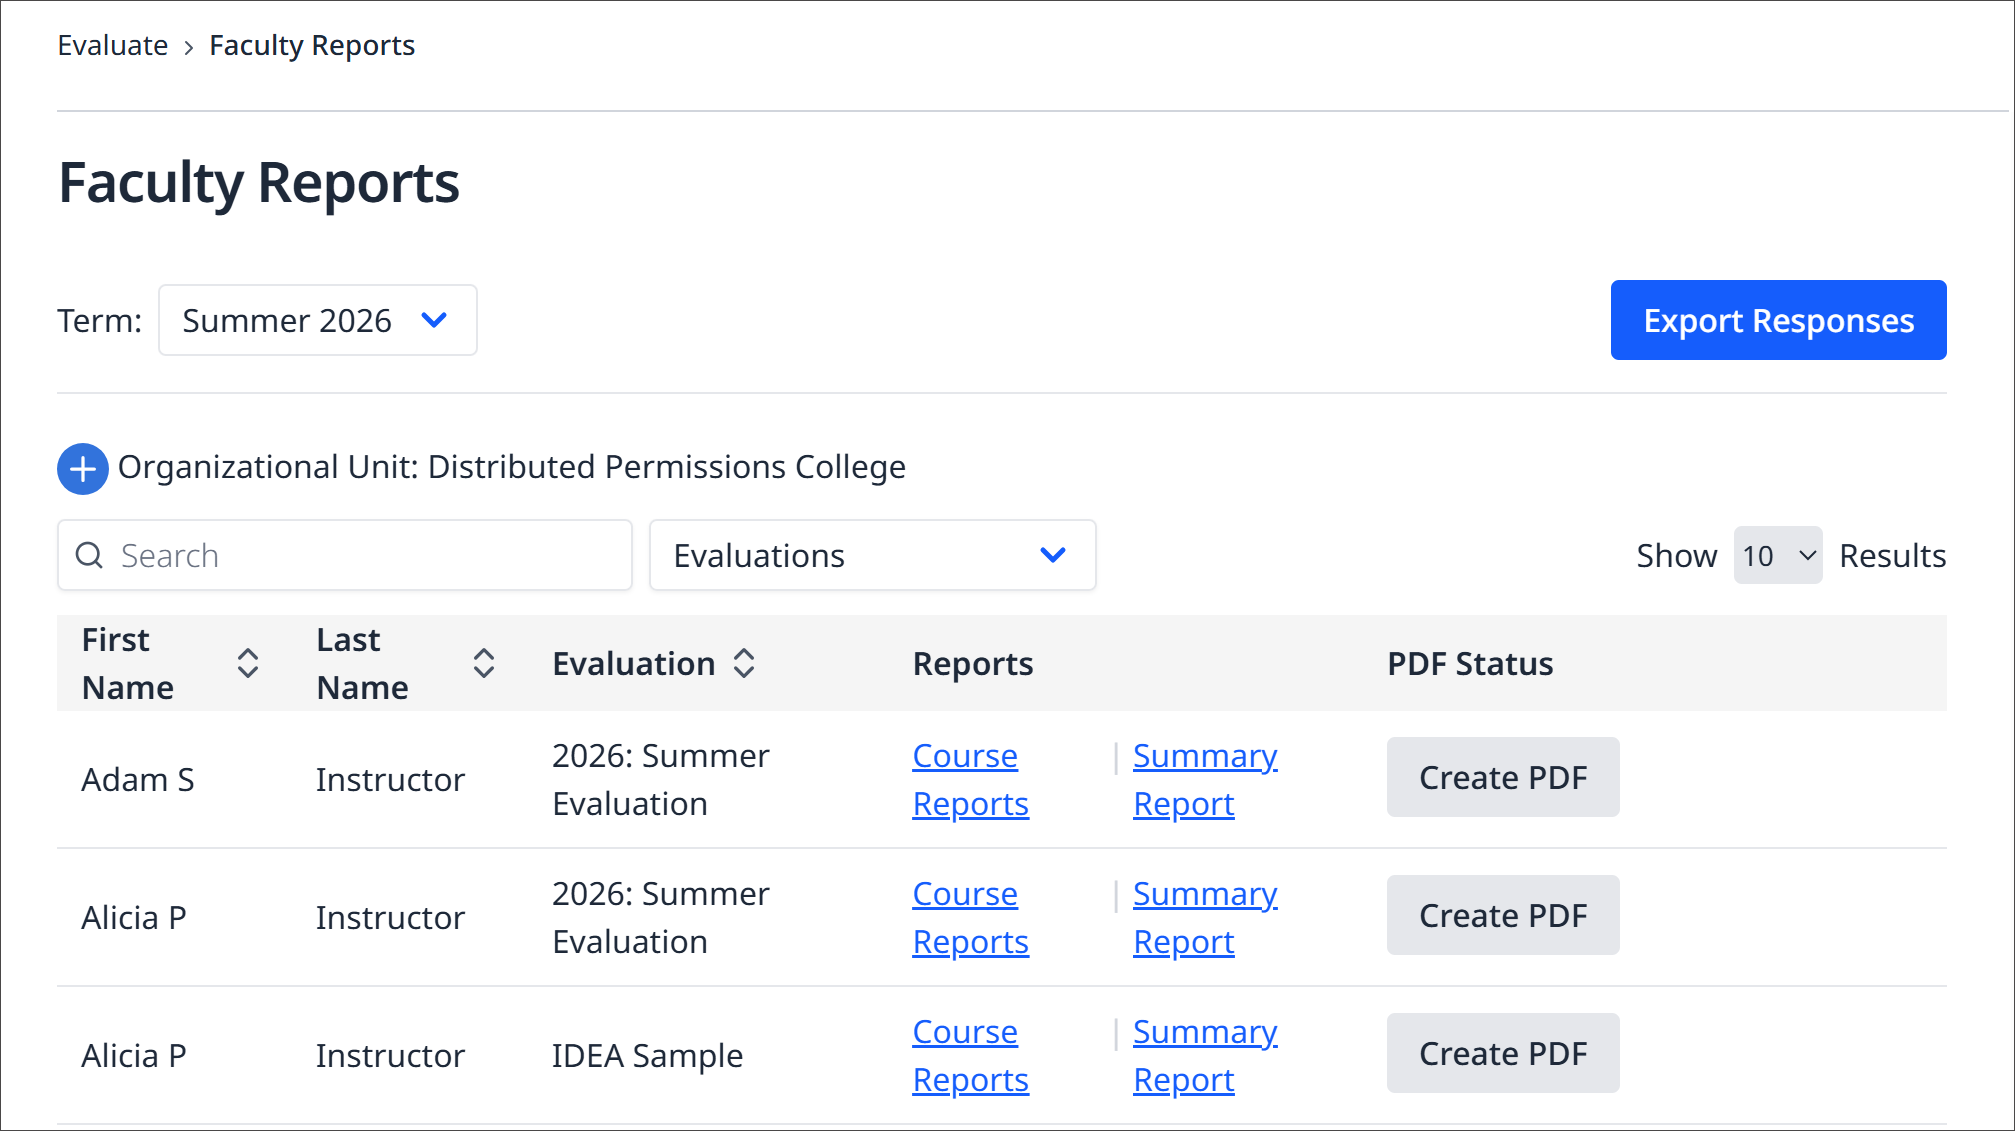The height and width of the screenshot is (1131, 2015).
Task: Open Summary Report for IDEA Sample row
Action: point(1205,1056)
